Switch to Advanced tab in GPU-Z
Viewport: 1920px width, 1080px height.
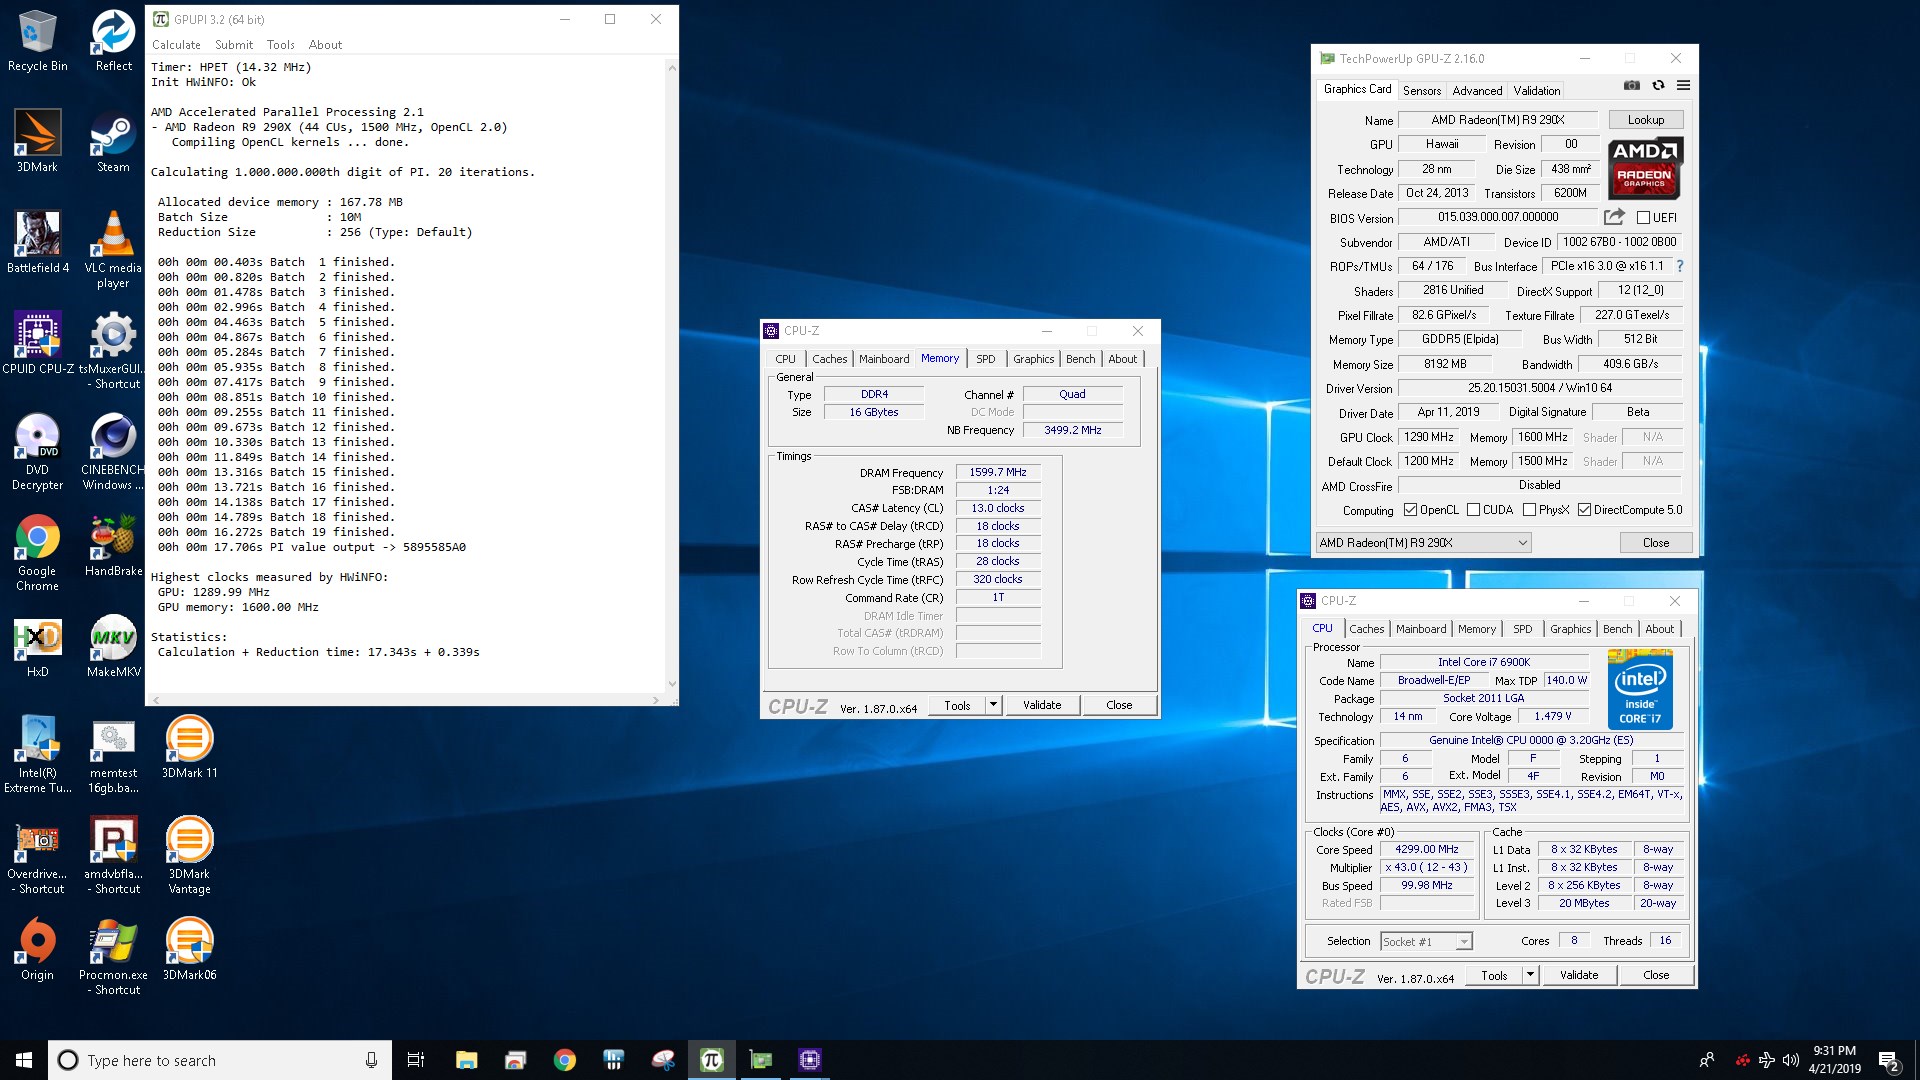pyautogui.click(x=1477, y=90)
